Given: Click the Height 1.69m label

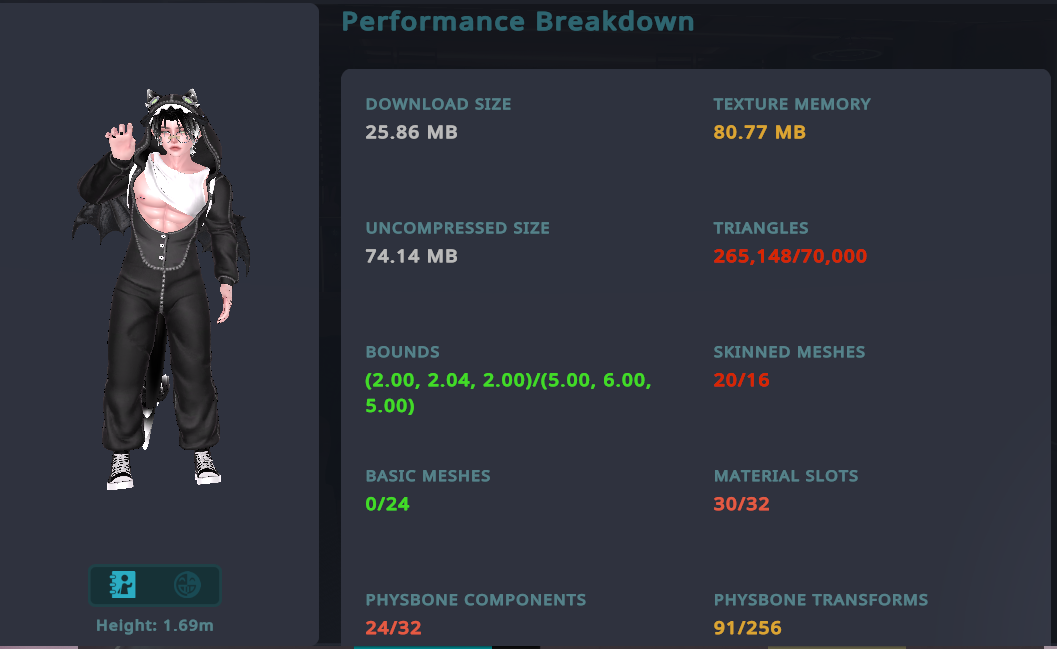Looking at the screenshot, I should click(155, 627).
